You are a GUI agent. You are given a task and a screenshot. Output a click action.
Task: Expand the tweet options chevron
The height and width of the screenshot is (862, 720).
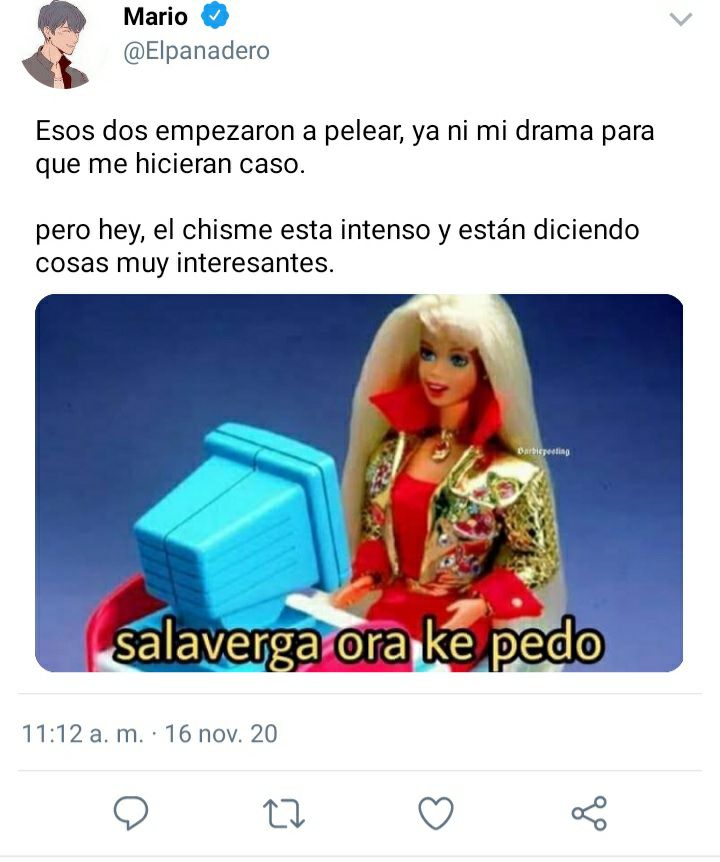pyautogui.click(x=681, y=20)
